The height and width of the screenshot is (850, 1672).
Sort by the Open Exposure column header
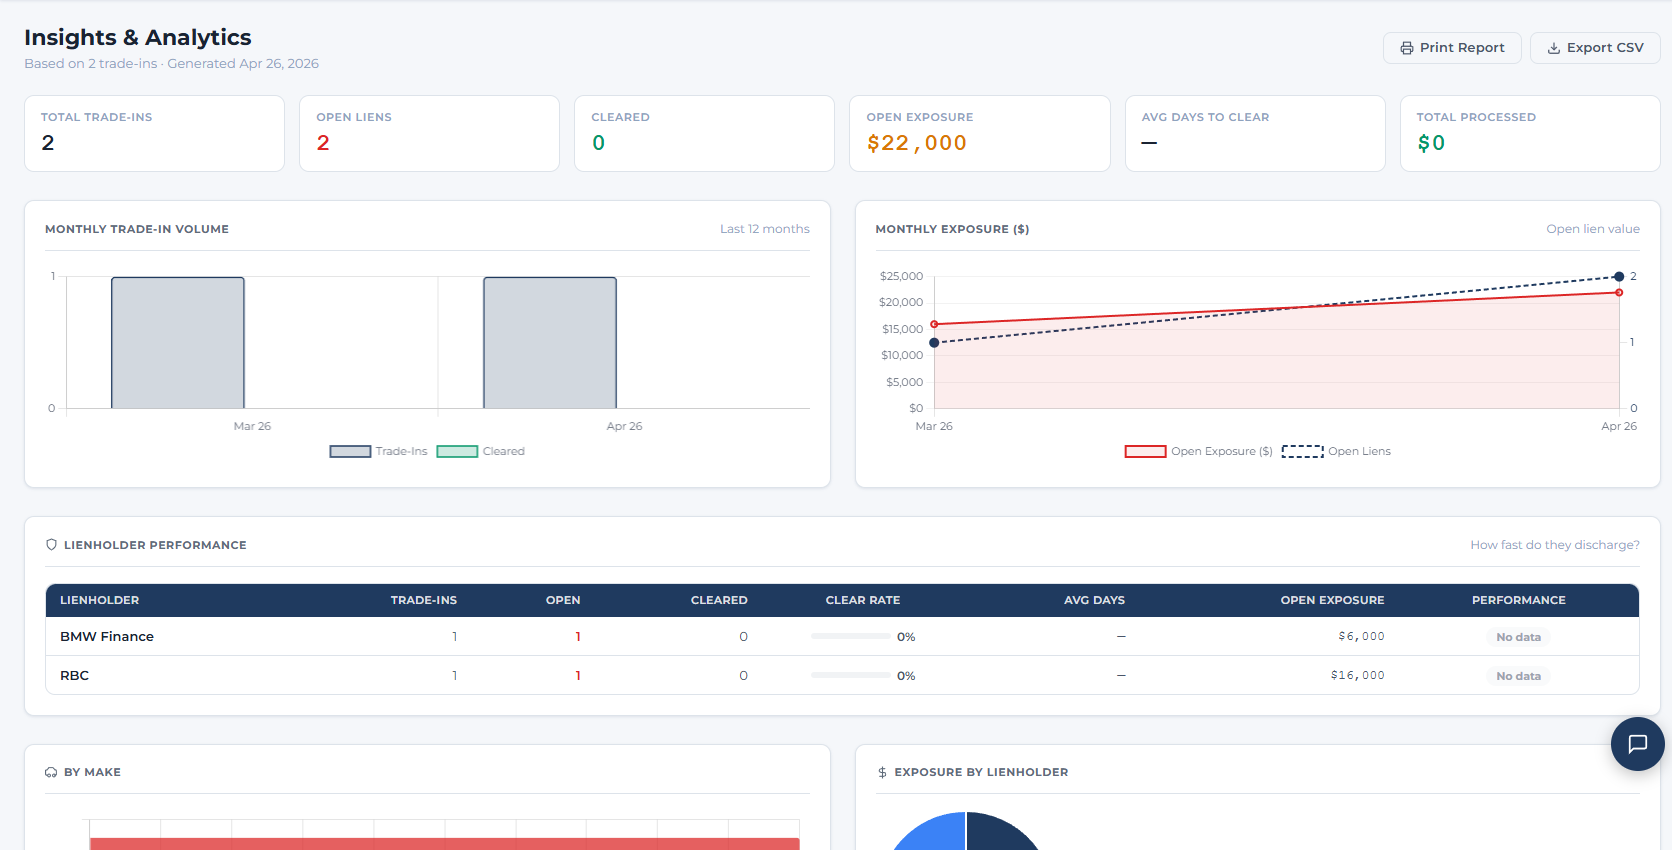click(x=1332, y=600)
